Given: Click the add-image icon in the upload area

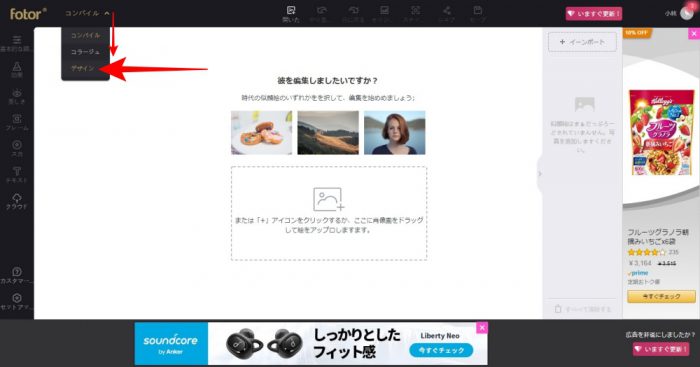Looking at the screenshot, I should pos(329,199).
